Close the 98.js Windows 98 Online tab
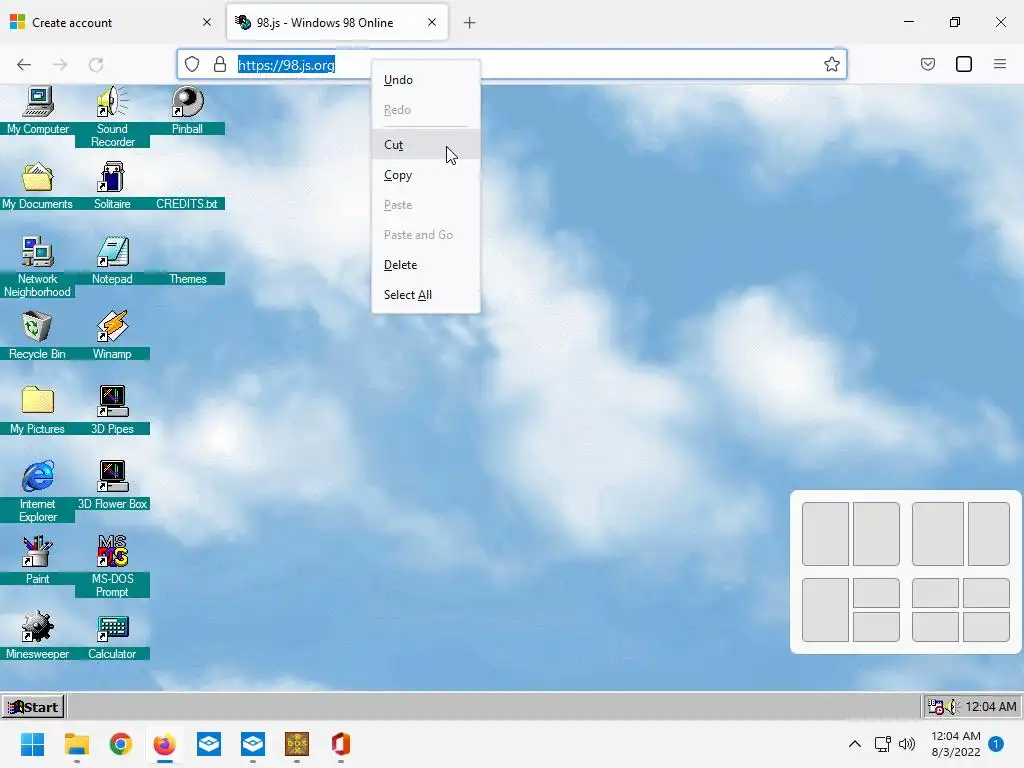The image size is (1024, 768). coord(432,22)
